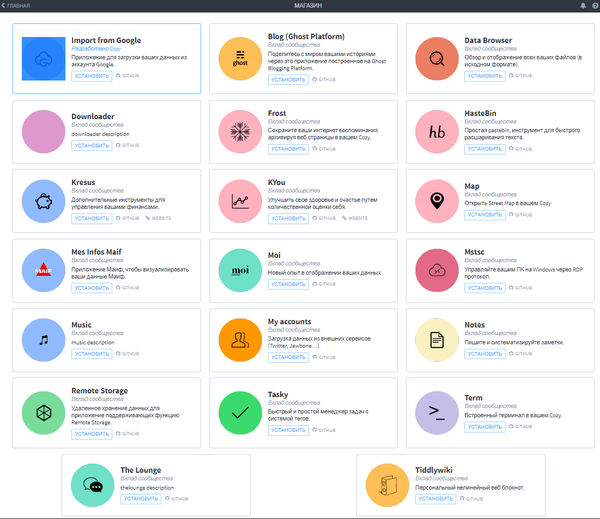
Task: Open GitHub link for Frost
Action: coord(324,149)
